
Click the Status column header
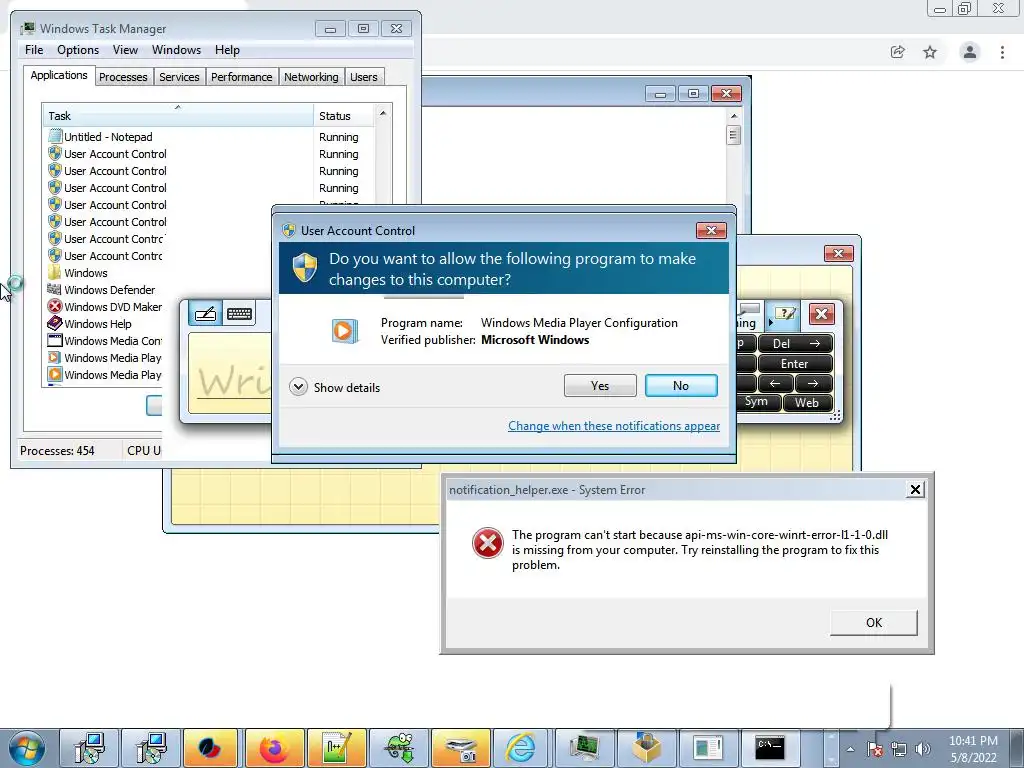(x=344, y=116)
